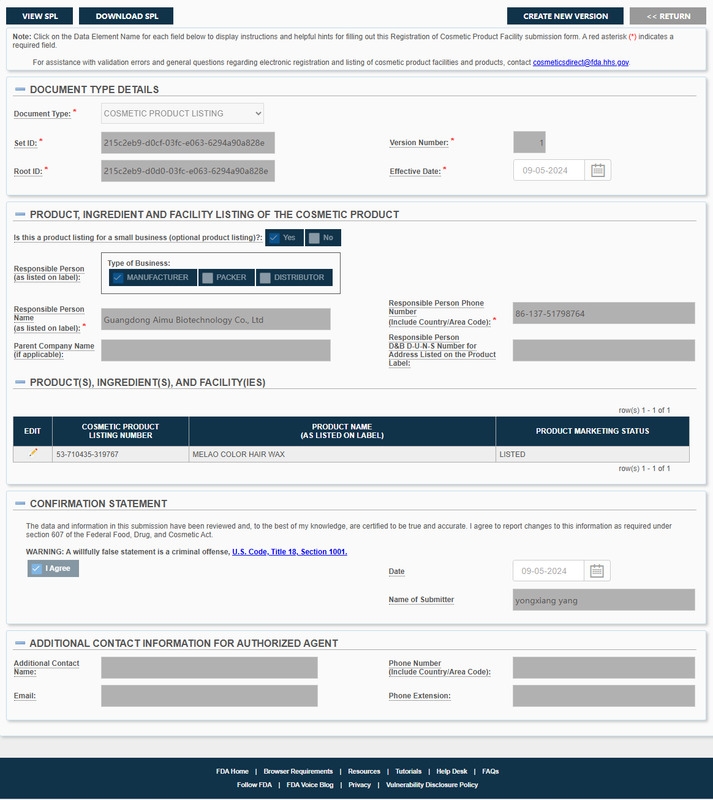
Task: Open the Effective Date calendar picker
Action: (x=598, y=170)
